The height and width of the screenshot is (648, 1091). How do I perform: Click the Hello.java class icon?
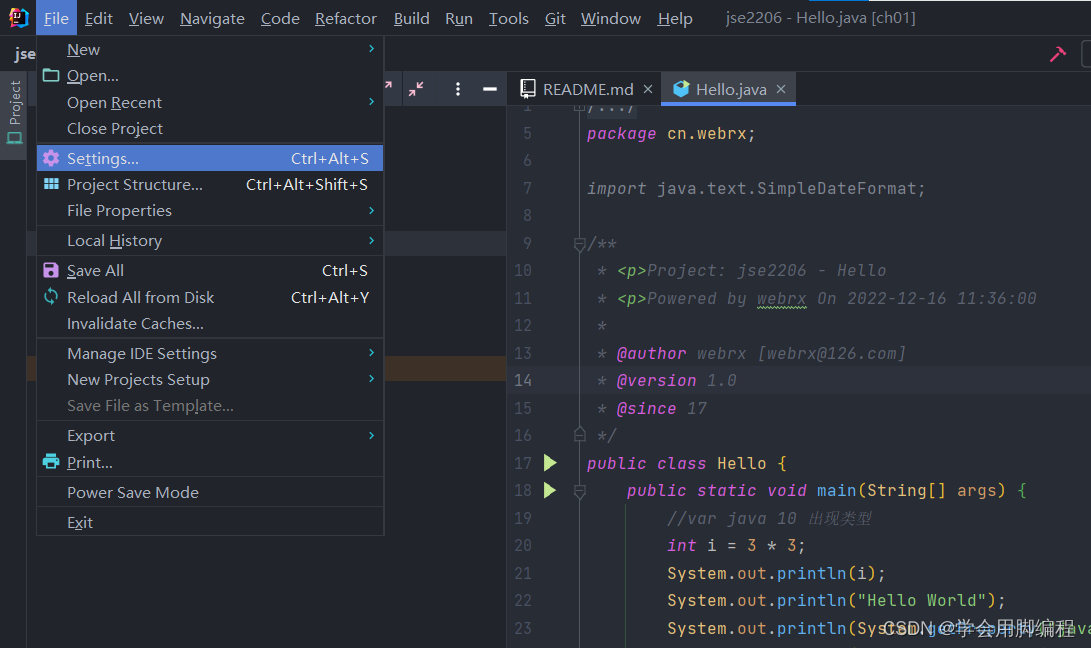[681, 88]
